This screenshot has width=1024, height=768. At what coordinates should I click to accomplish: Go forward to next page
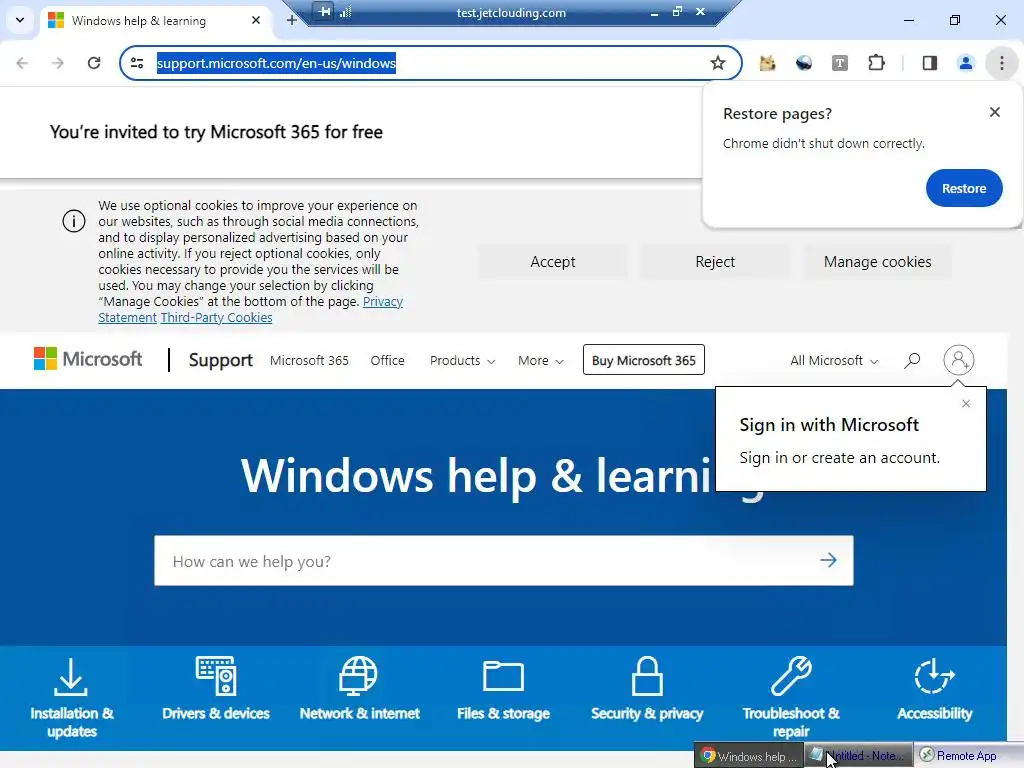coord(57,63)
